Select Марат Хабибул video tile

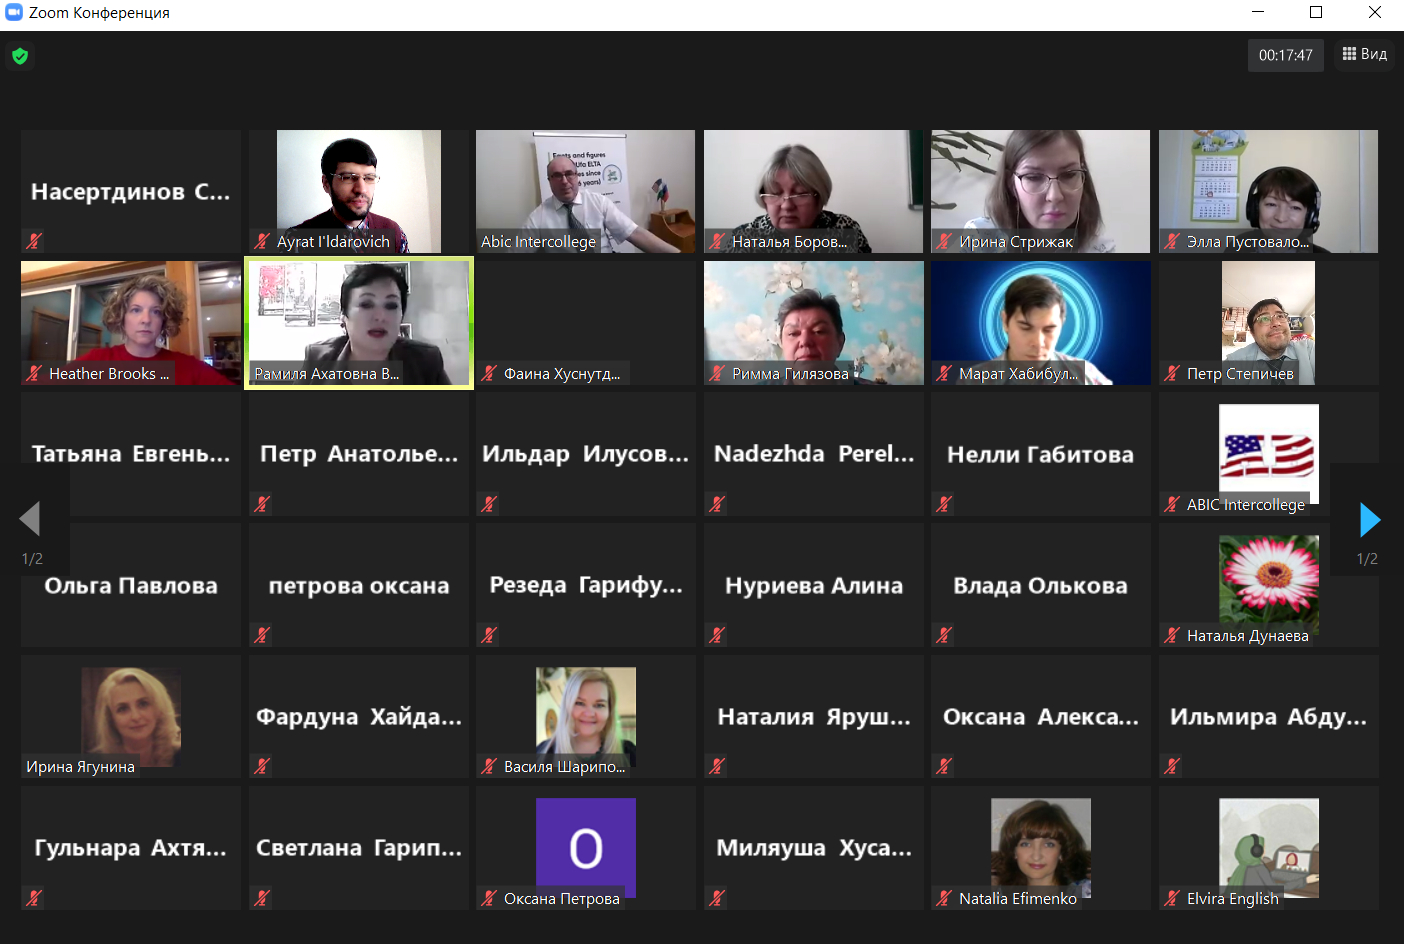[x=1041, y=323]
